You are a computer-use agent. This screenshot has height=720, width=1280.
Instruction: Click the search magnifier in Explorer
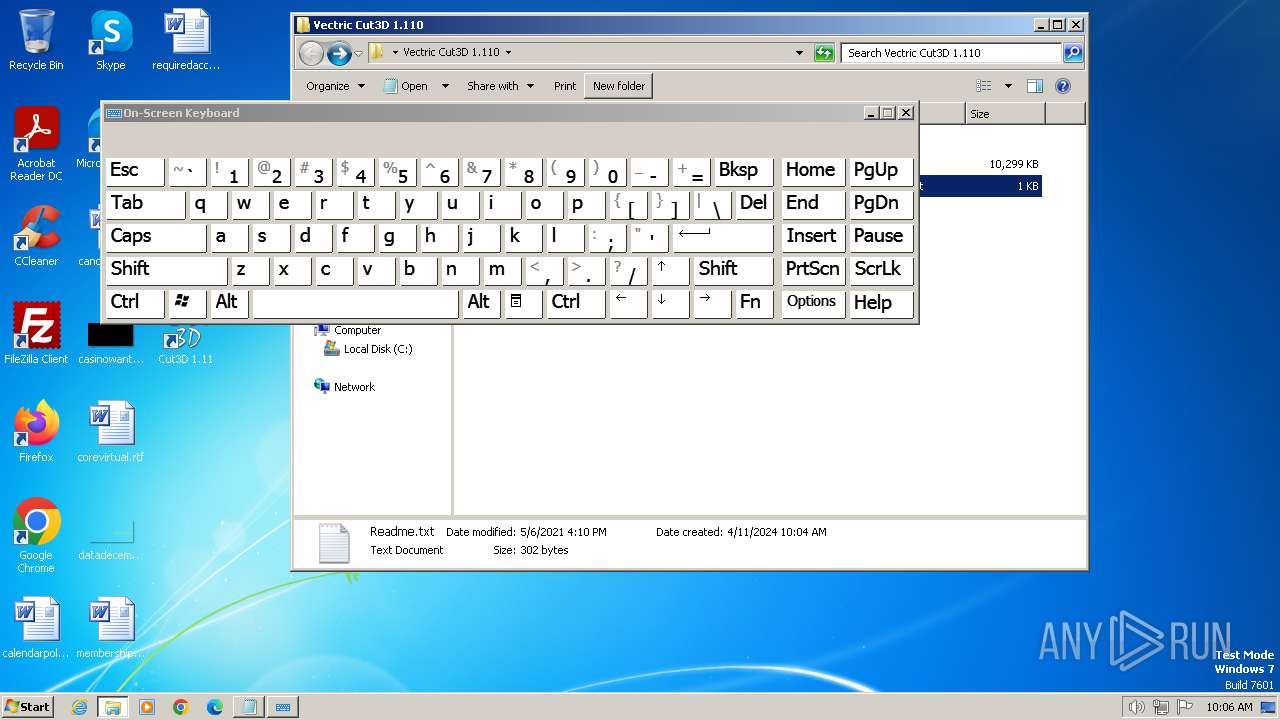coord(1072,53)
